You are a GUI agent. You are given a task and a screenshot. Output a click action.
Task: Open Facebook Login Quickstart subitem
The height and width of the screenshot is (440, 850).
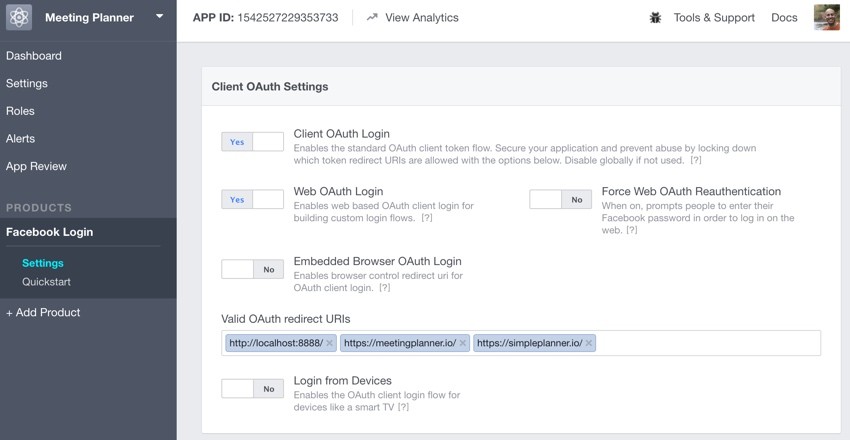click(46, 282)
